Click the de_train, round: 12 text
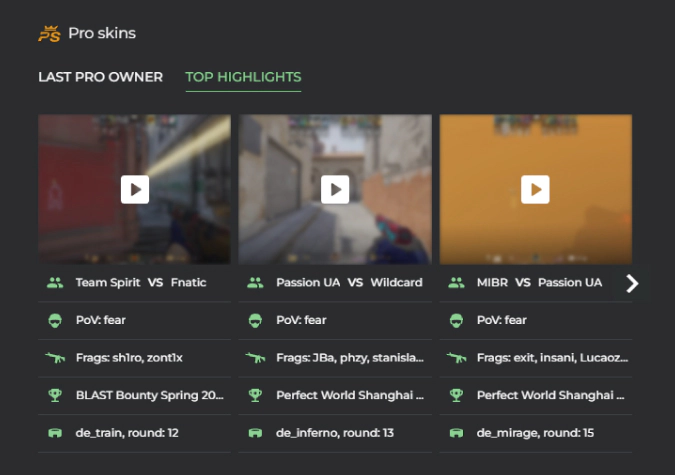 127,433
